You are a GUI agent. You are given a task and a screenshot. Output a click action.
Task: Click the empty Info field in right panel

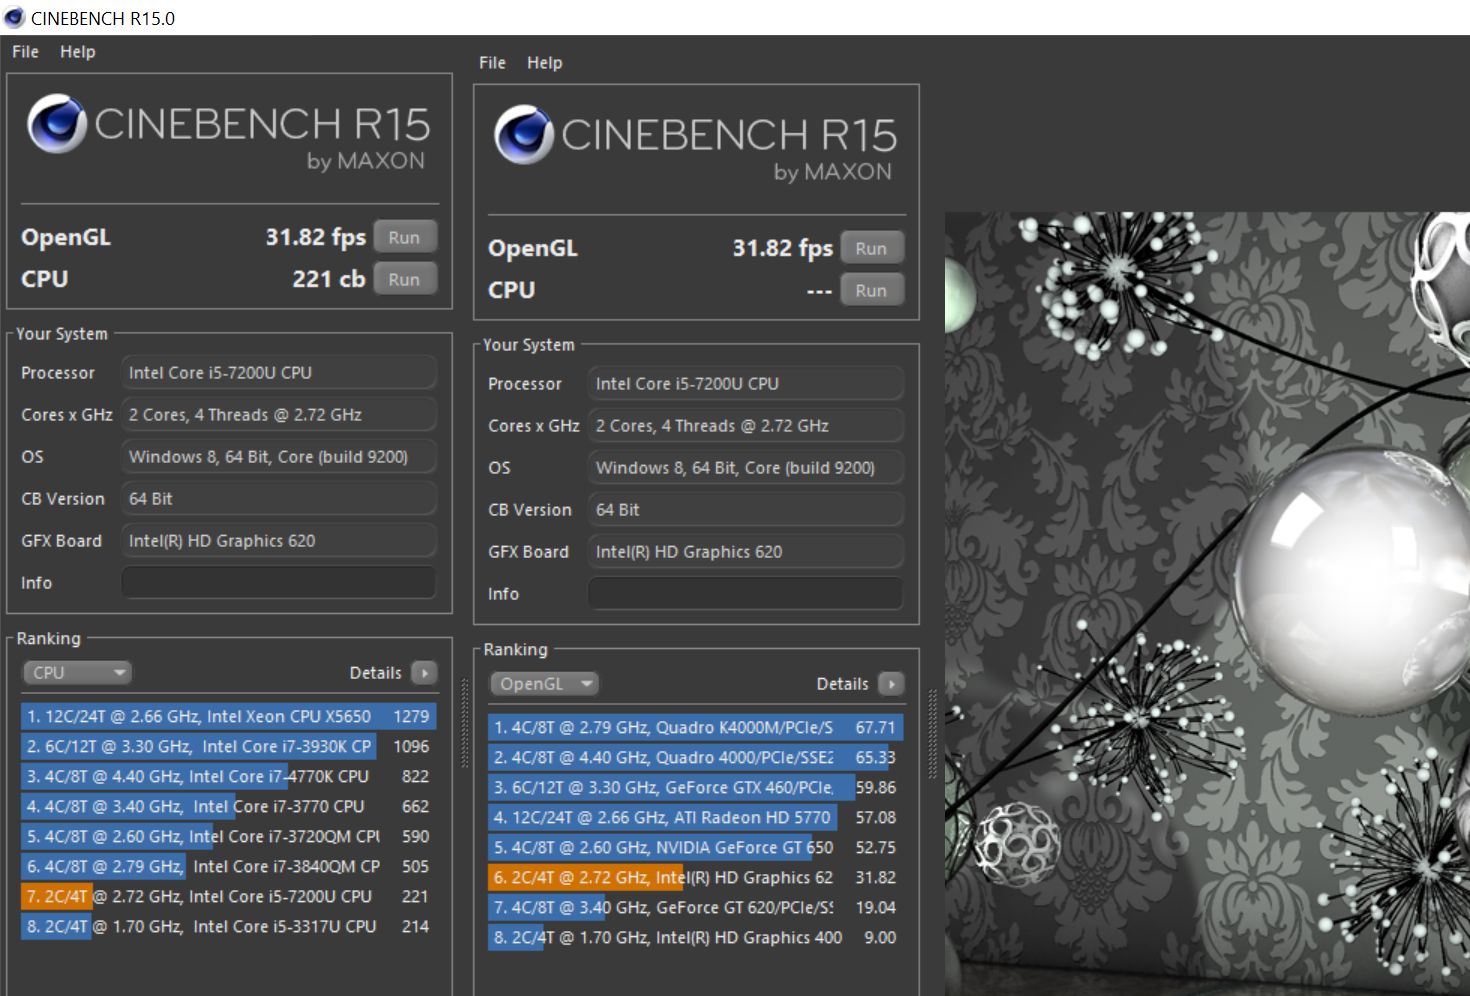pyautogui.click(x=746, y=594)
